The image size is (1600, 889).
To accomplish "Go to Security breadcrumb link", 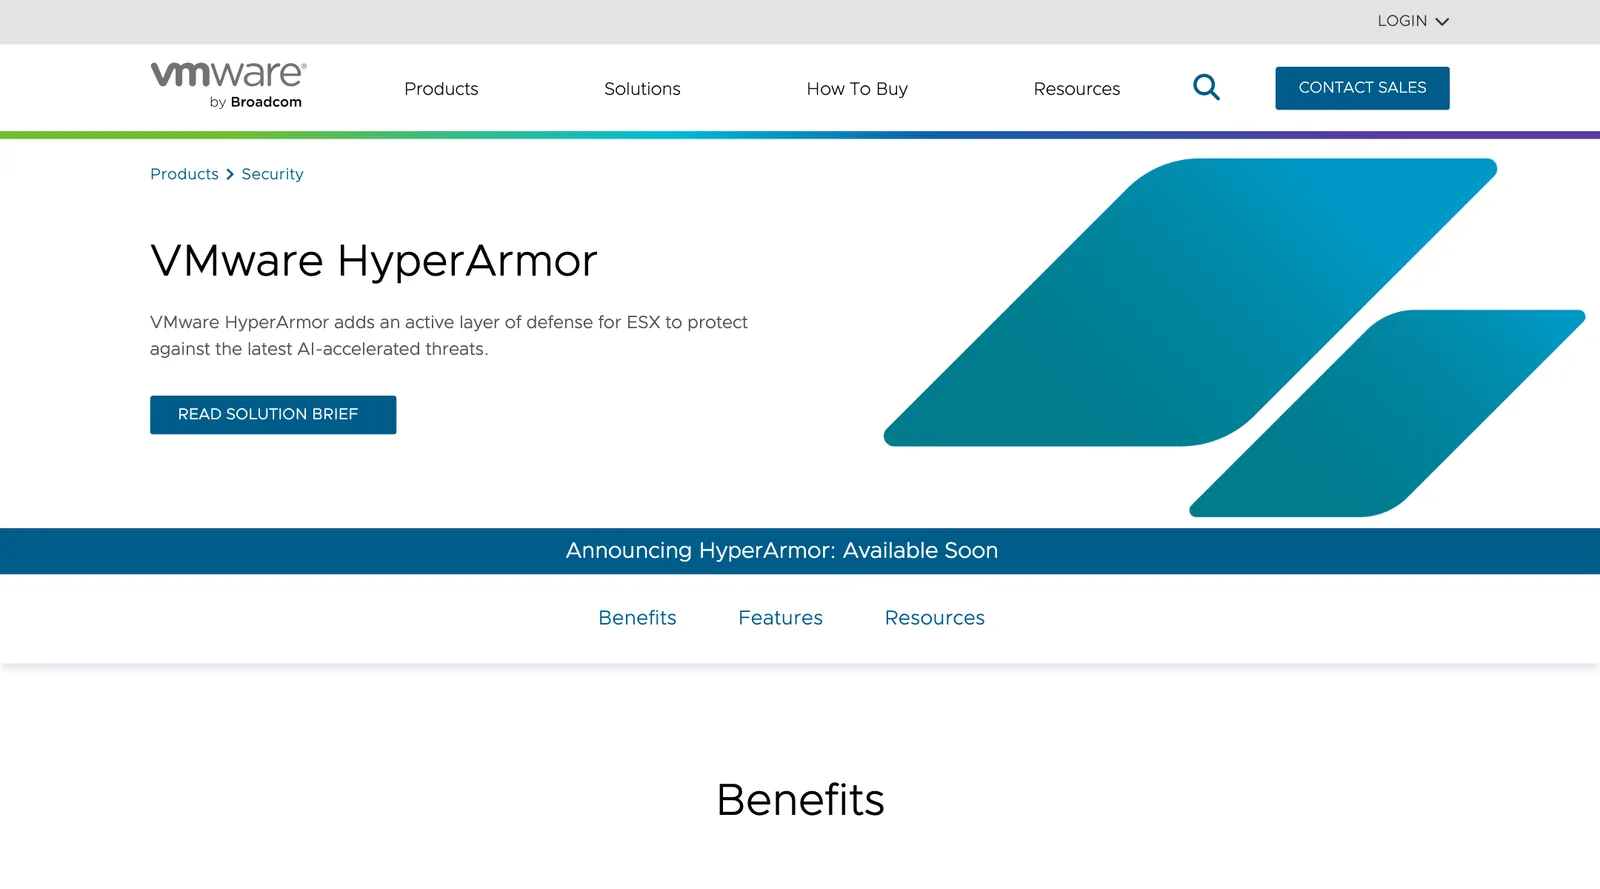I will click(272, 174).
